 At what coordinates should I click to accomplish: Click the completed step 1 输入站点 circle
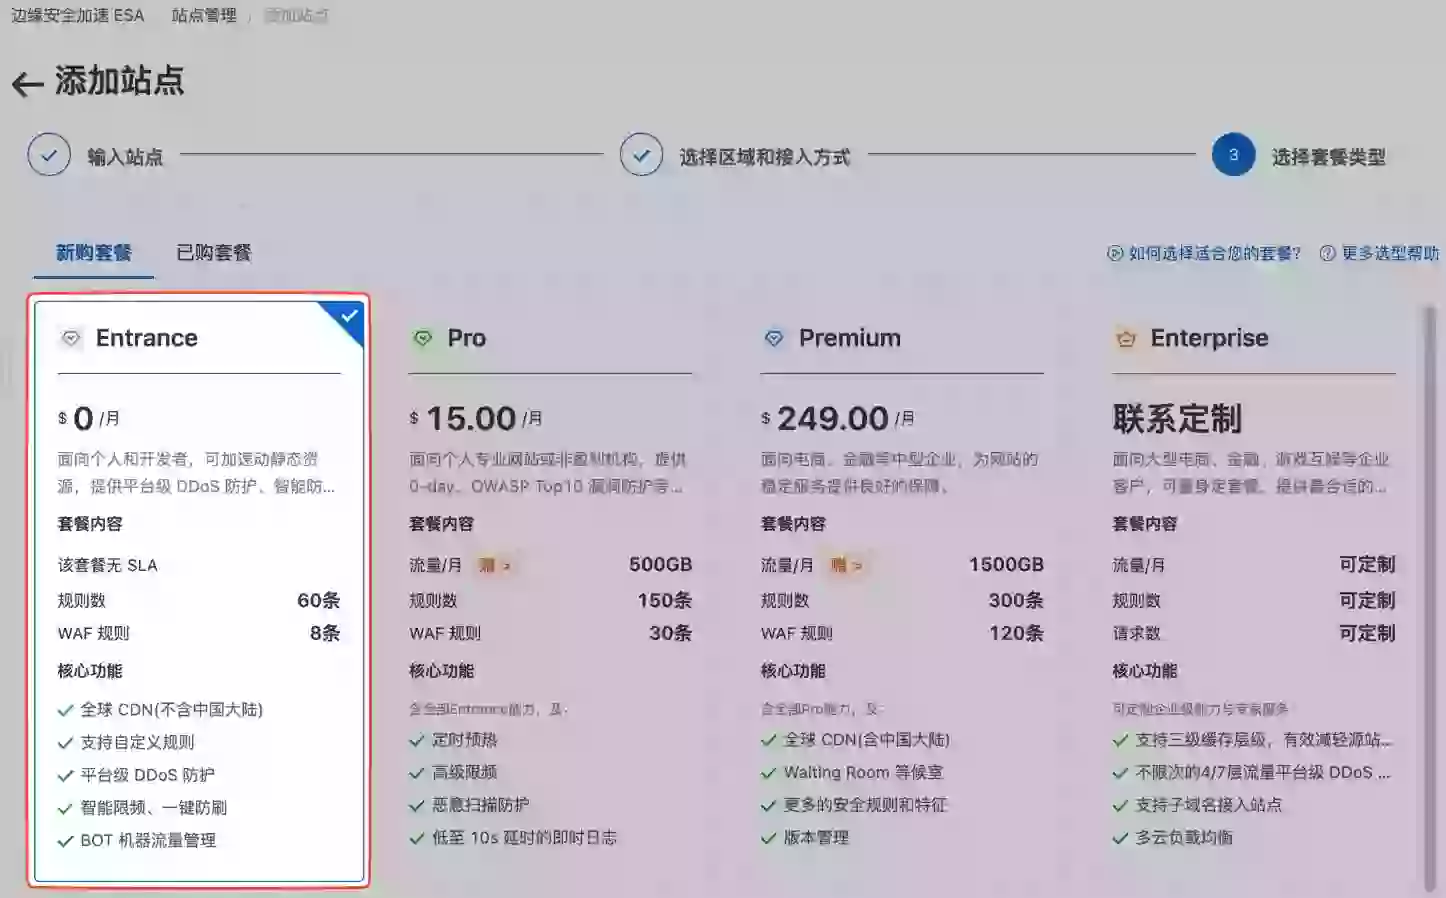[49, 156]
